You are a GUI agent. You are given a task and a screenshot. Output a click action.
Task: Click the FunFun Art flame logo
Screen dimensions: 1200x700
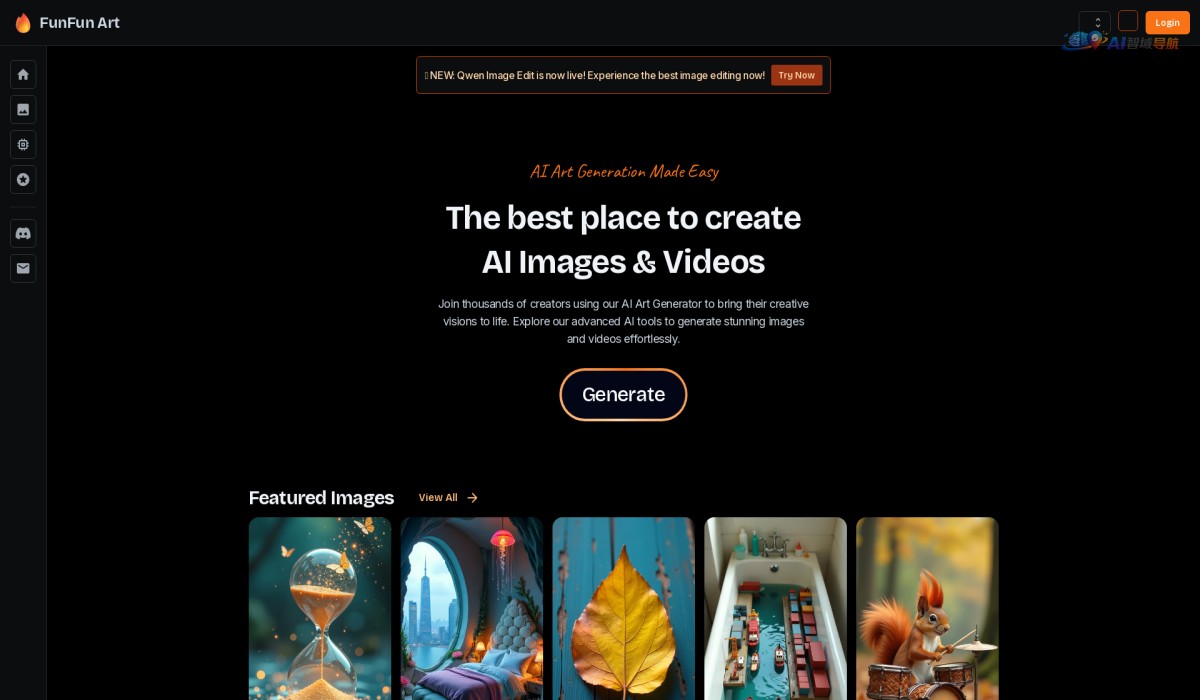pos(23,22)
